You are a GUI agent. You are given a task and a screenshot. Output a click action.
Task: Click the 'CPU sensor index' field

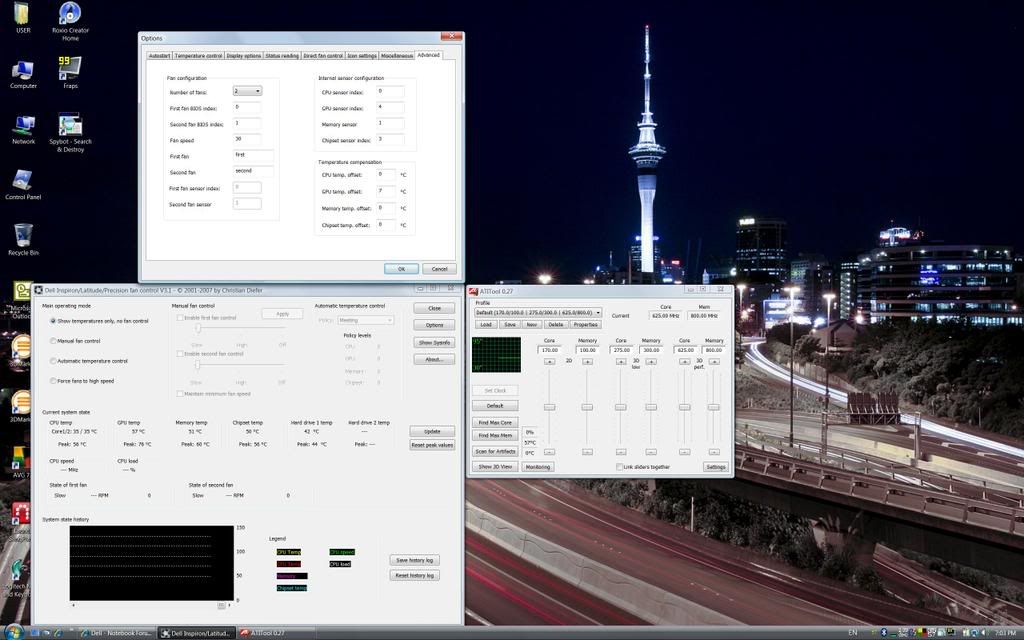coord(391,92)
